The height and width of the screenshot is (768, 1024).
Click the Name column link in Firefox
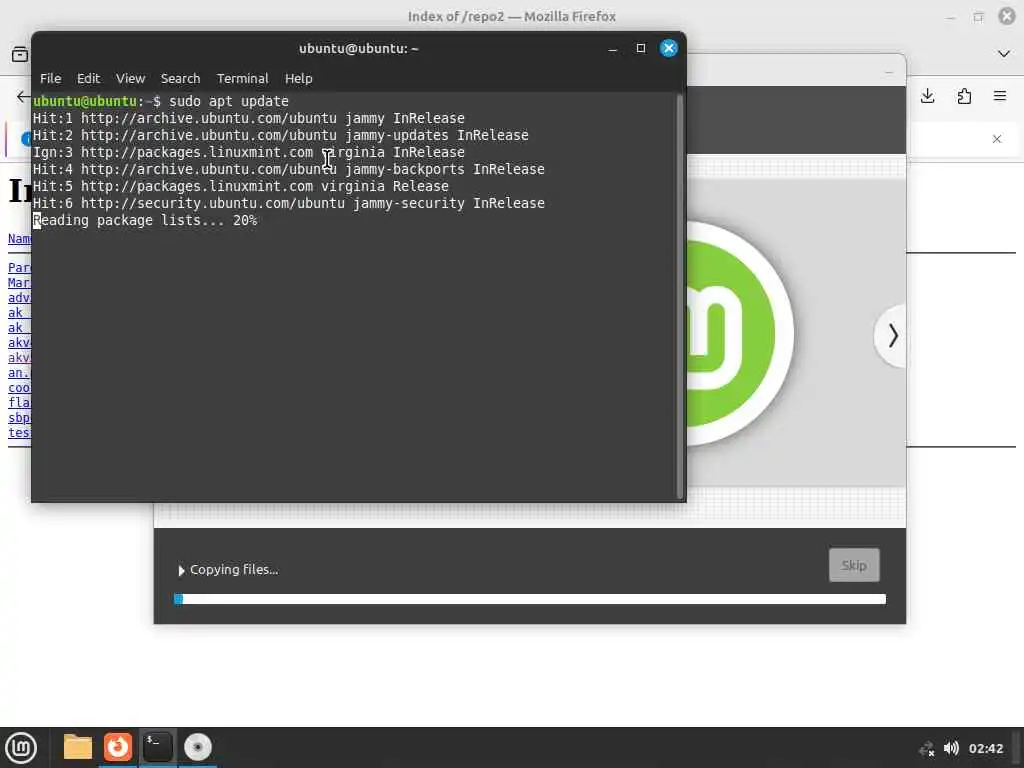pos(19,239)
